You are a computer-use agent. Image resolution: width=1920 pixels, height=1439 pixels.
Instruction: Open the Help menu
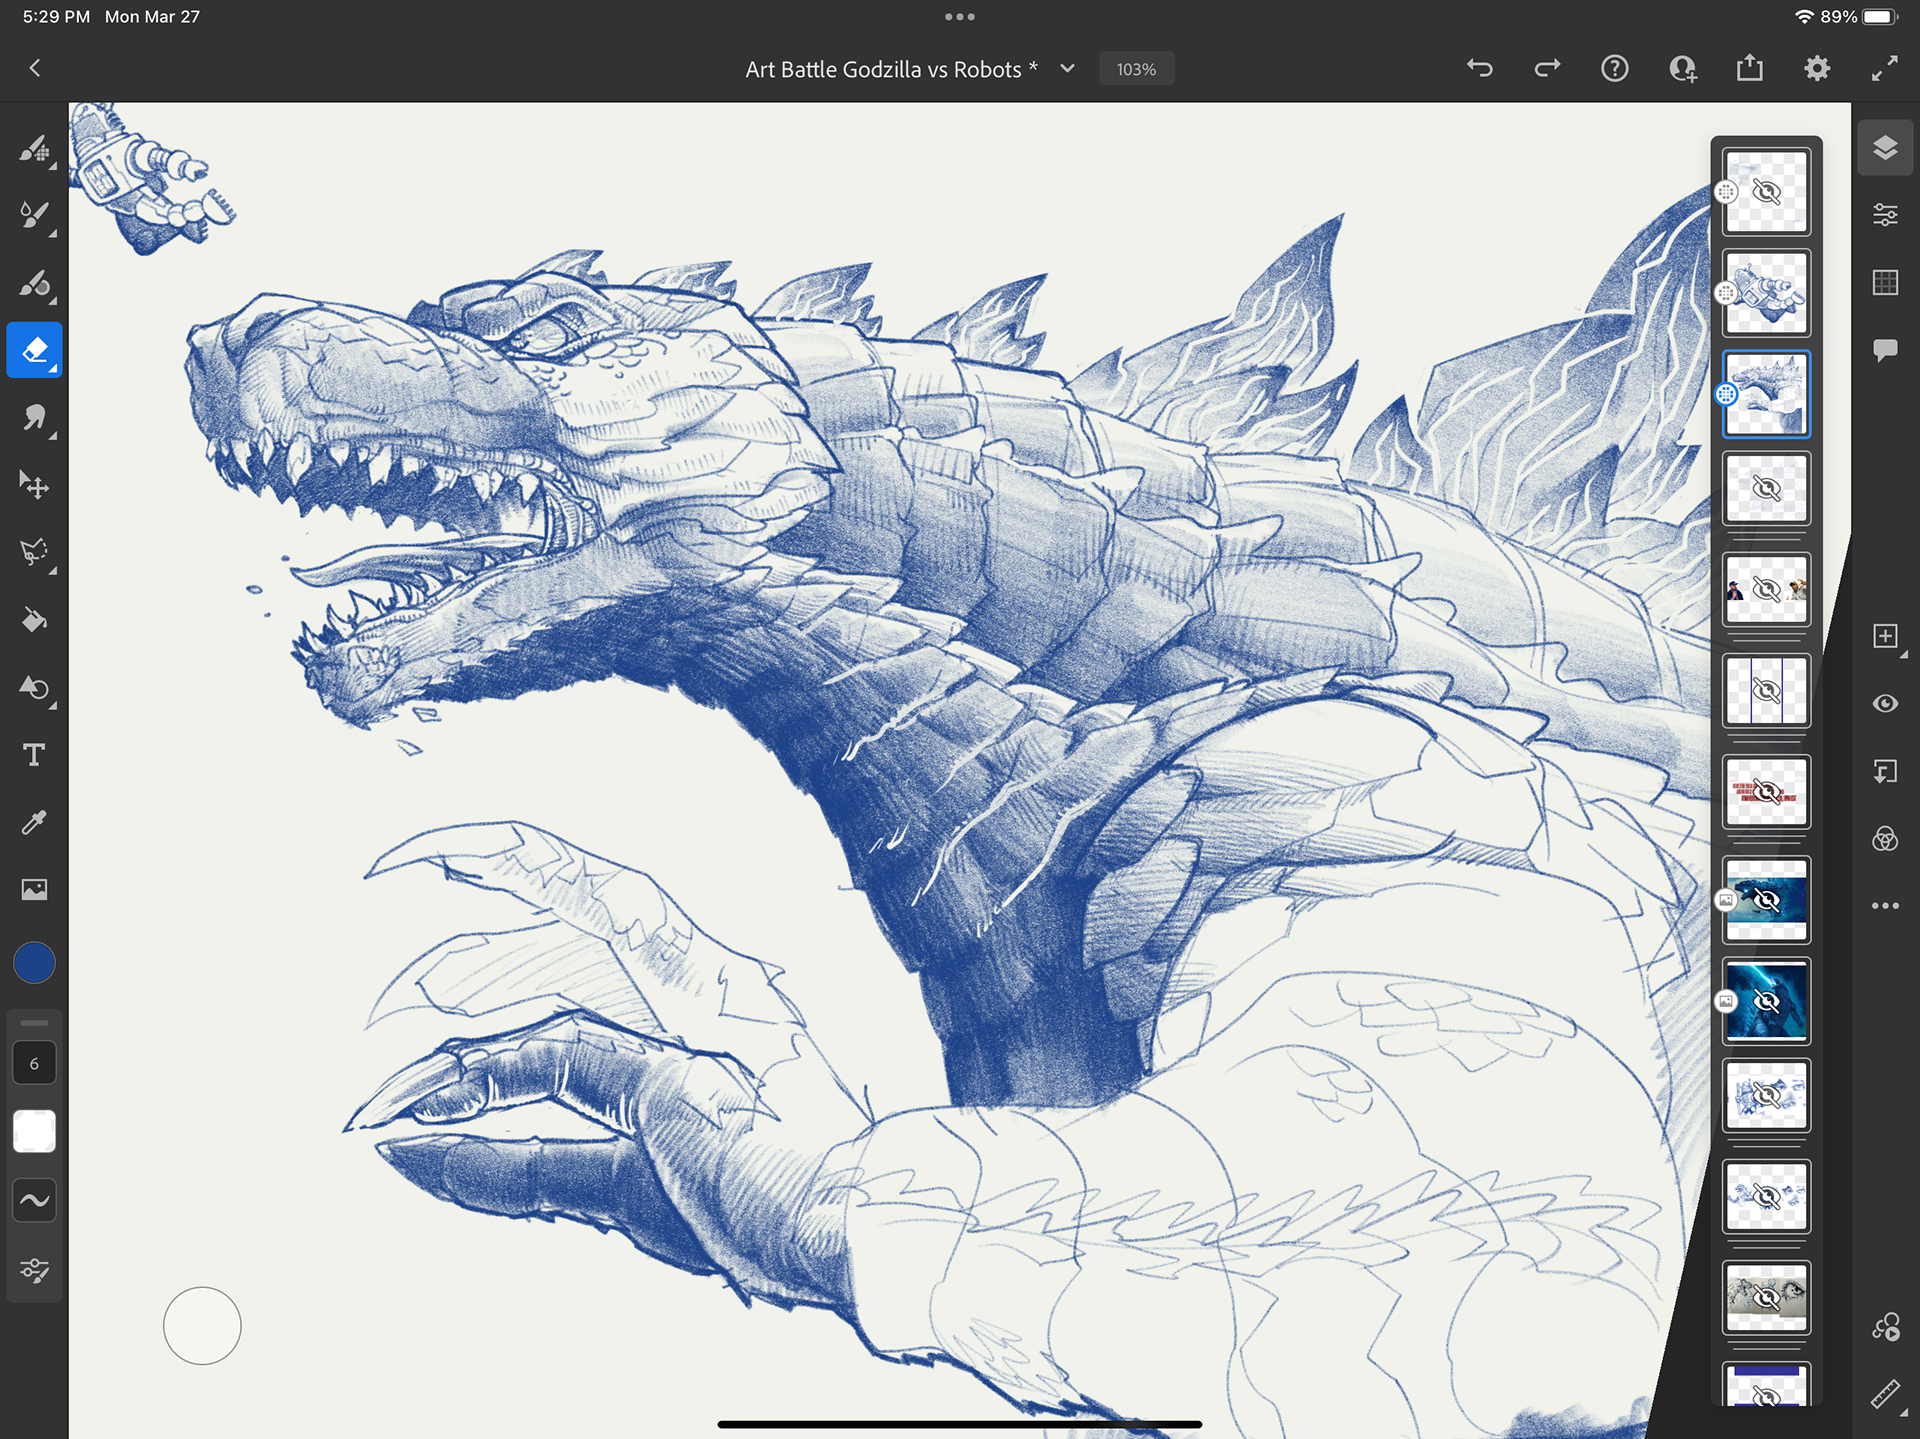pos(1614,68)
